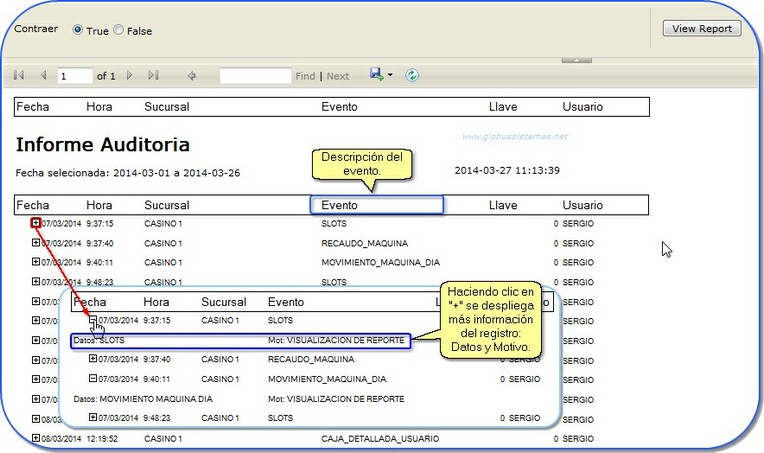The image size is (764, 453).
Task: Expand the main table 9:37:15 SLOTS row
Action: tap(36, 223)
